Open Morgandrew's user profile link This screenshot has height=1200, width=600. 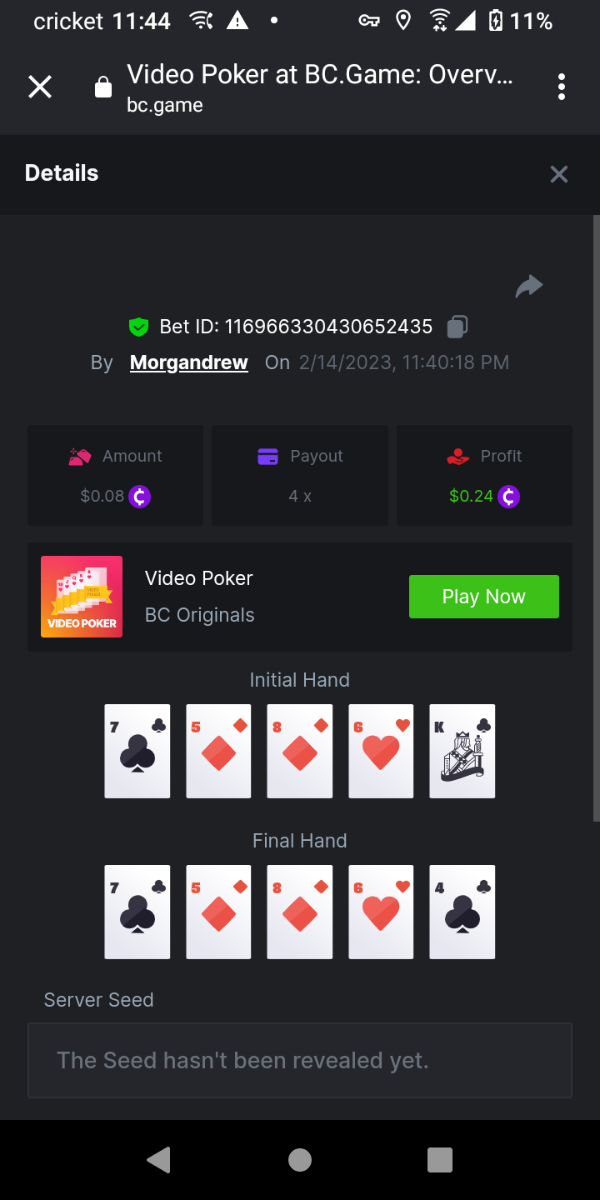point(189,362)
